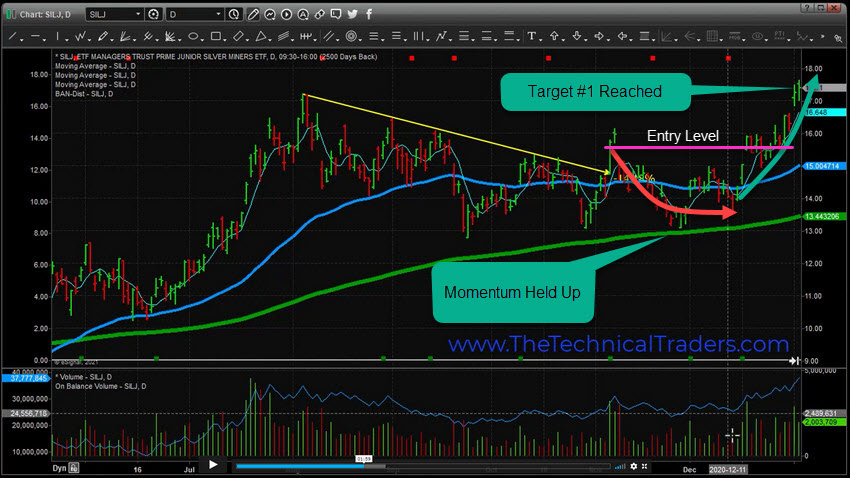Screen dimensions: 850x478
Task: Select the parallel lines tool
Action: pyautogui.click(x=327, y=37)
